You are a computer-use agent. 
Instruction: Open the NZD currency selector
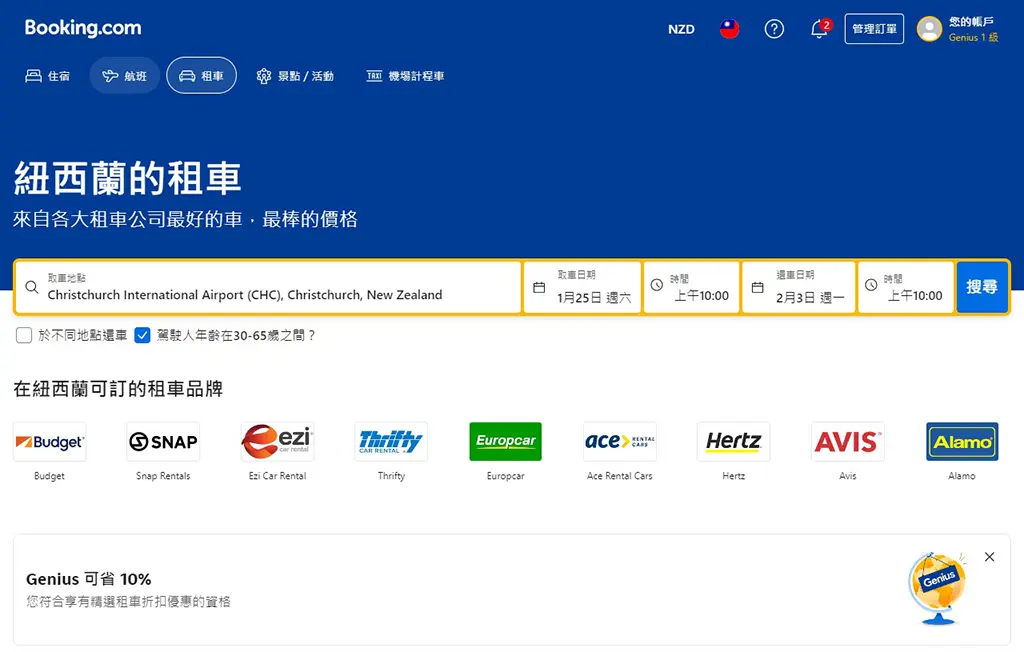[681, 29]
